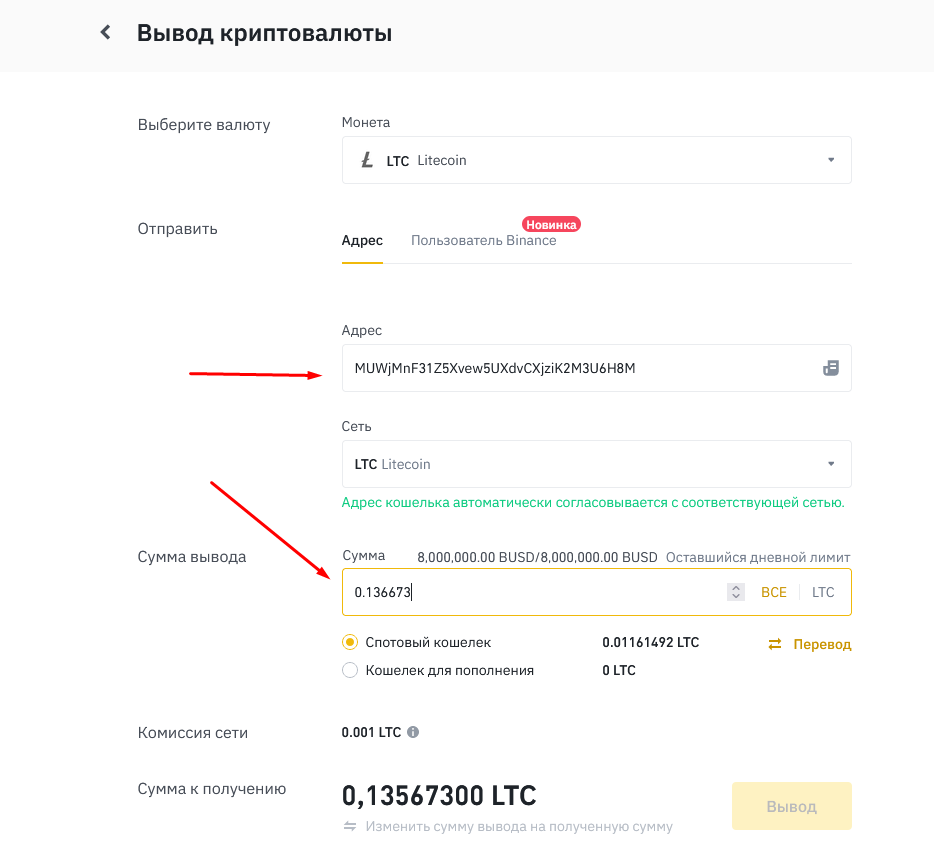Switch to the Адрес tab
Screen dimensions: 934x856
click(362, 241)
